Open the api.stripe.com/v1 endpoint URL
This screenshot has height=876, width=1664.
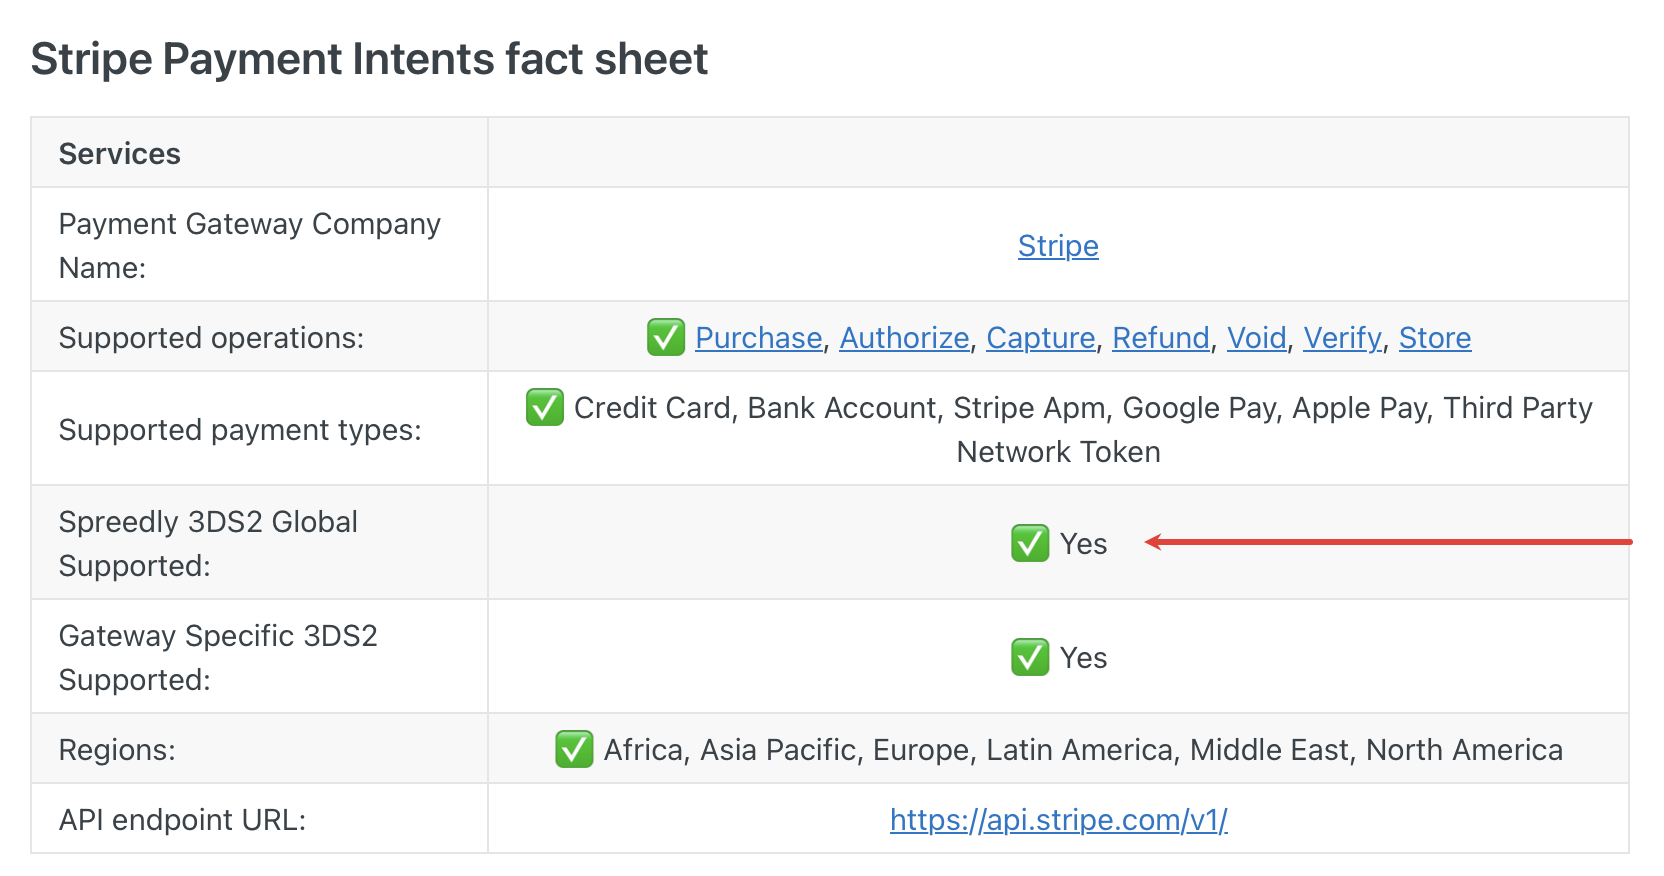1058,820
